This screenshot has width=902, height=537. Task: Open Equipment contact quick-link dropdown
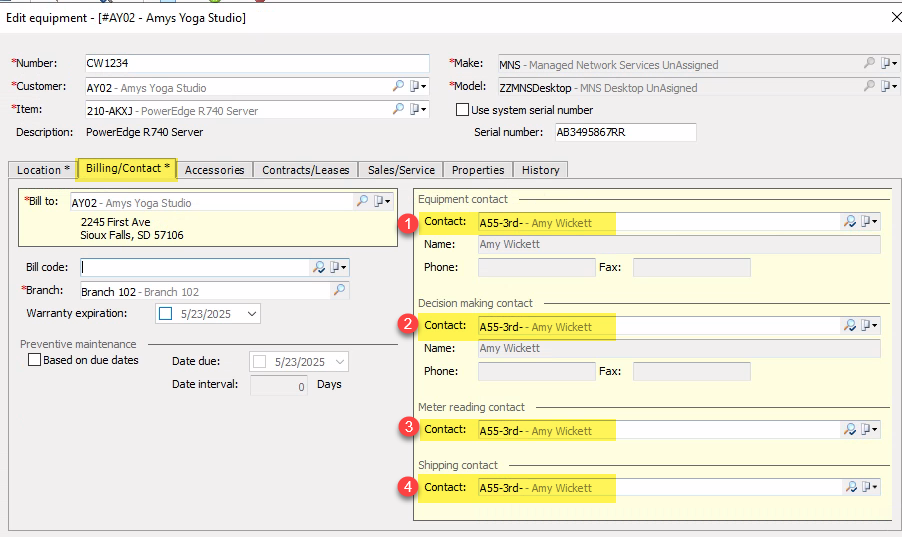click(x=869, y=222)
